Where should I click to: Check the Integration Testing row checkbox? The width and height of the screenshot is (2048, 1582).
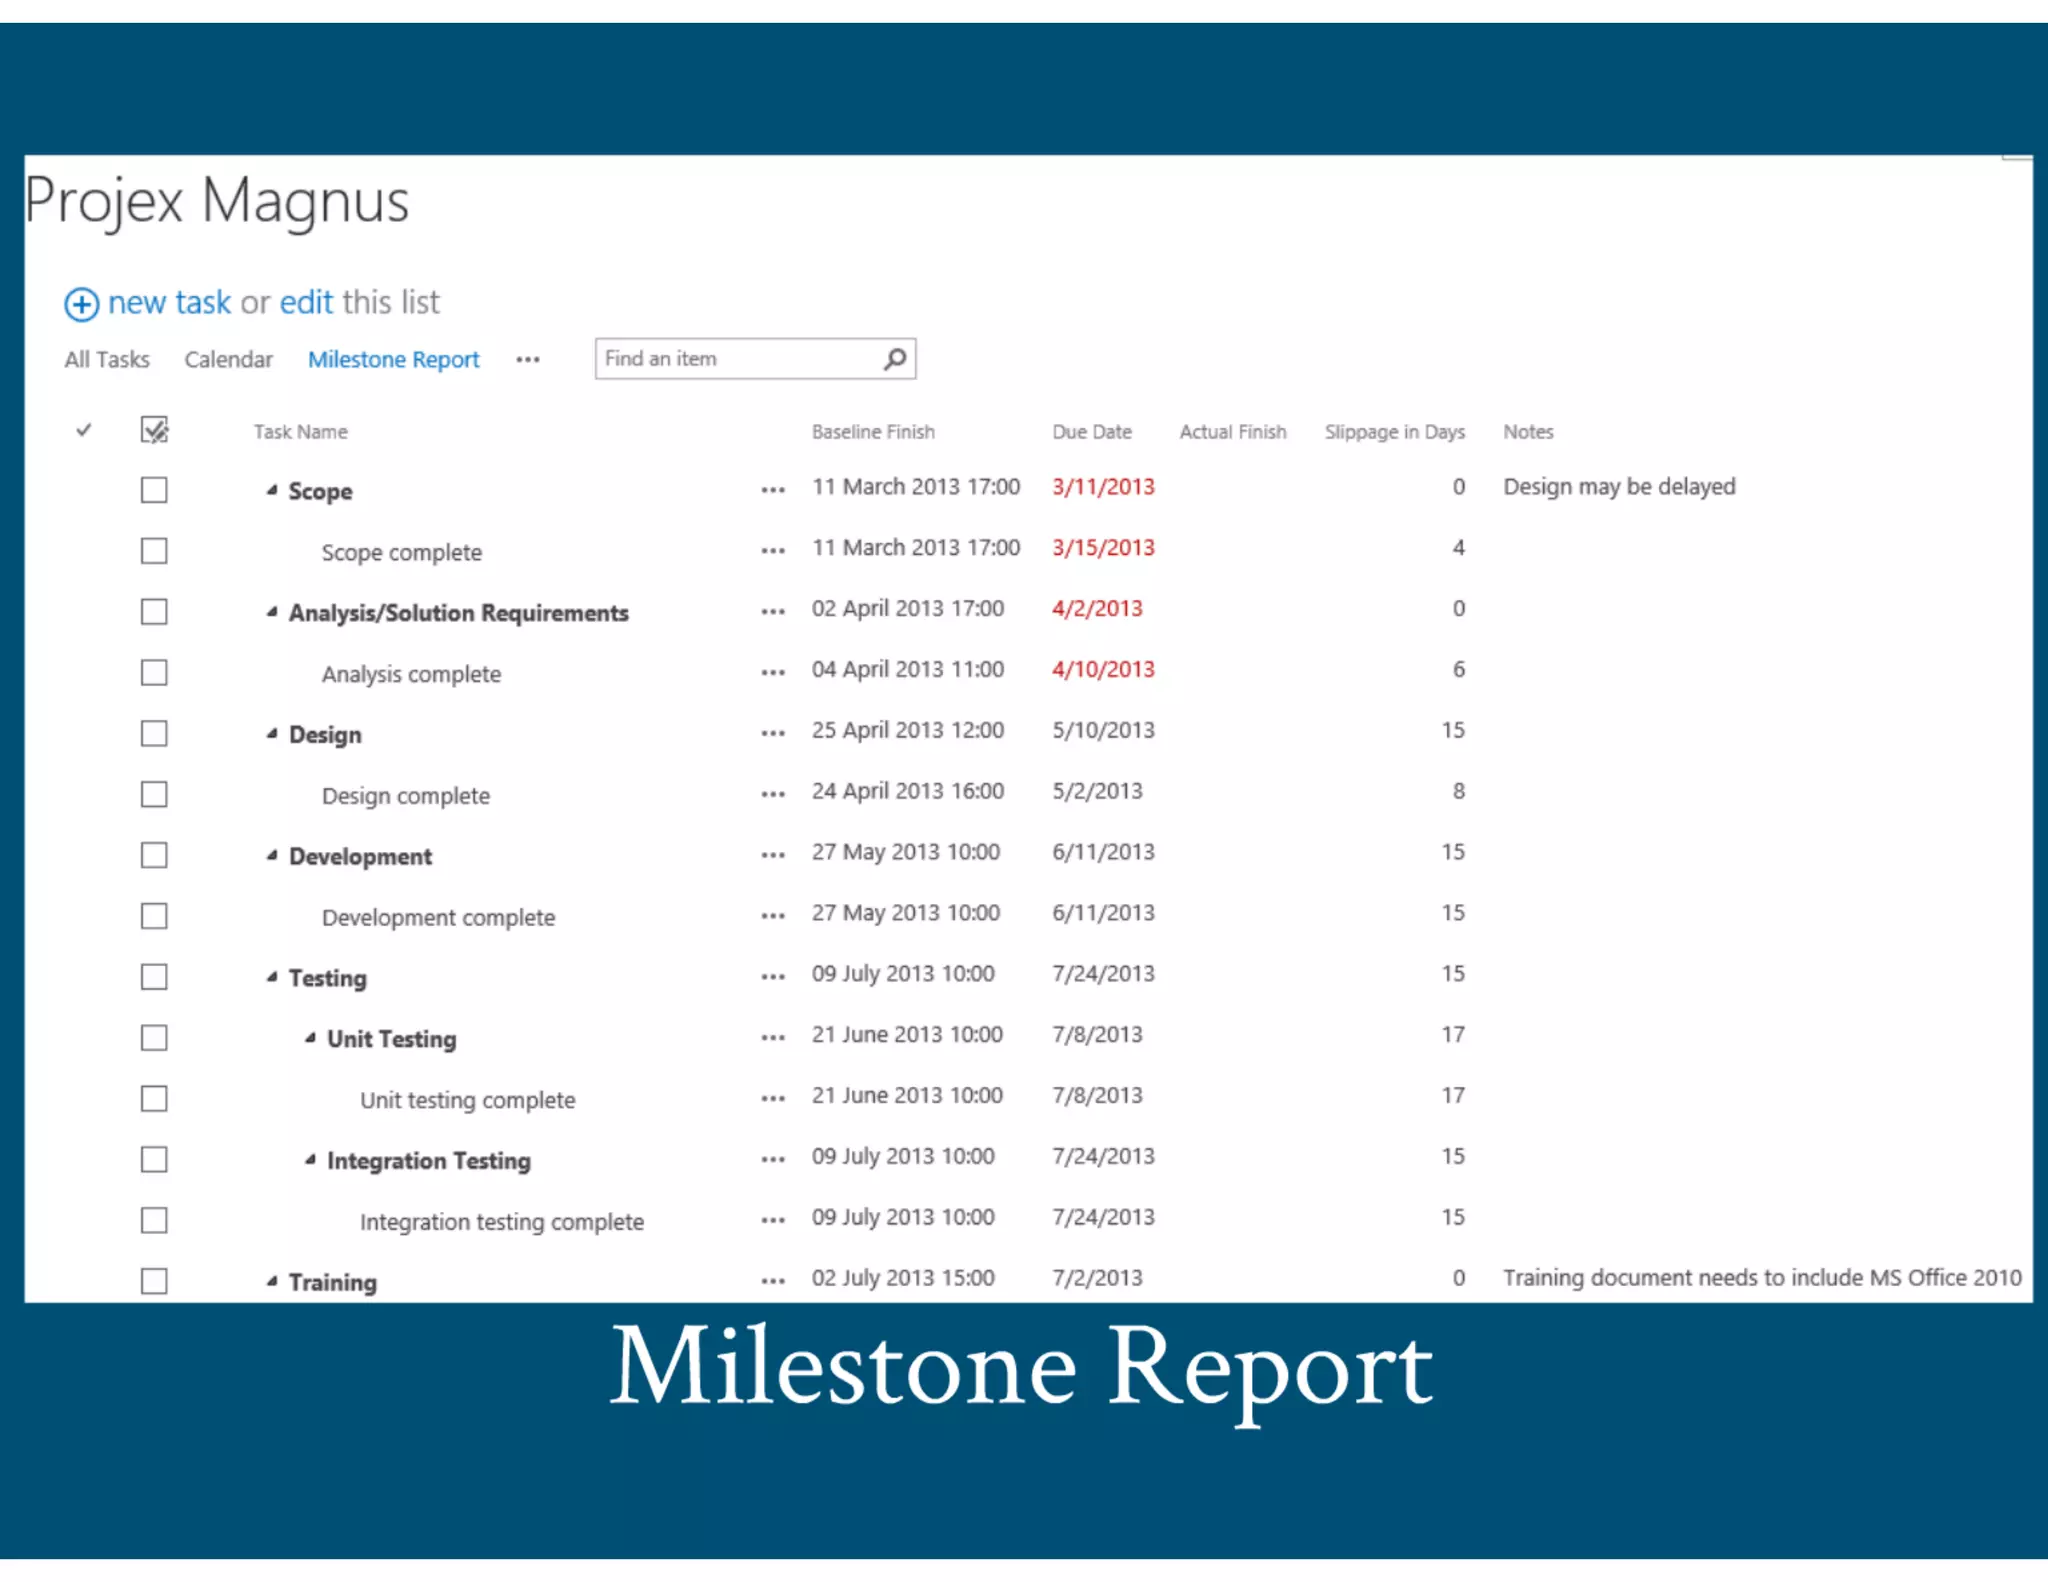[x=154, y=1160]
